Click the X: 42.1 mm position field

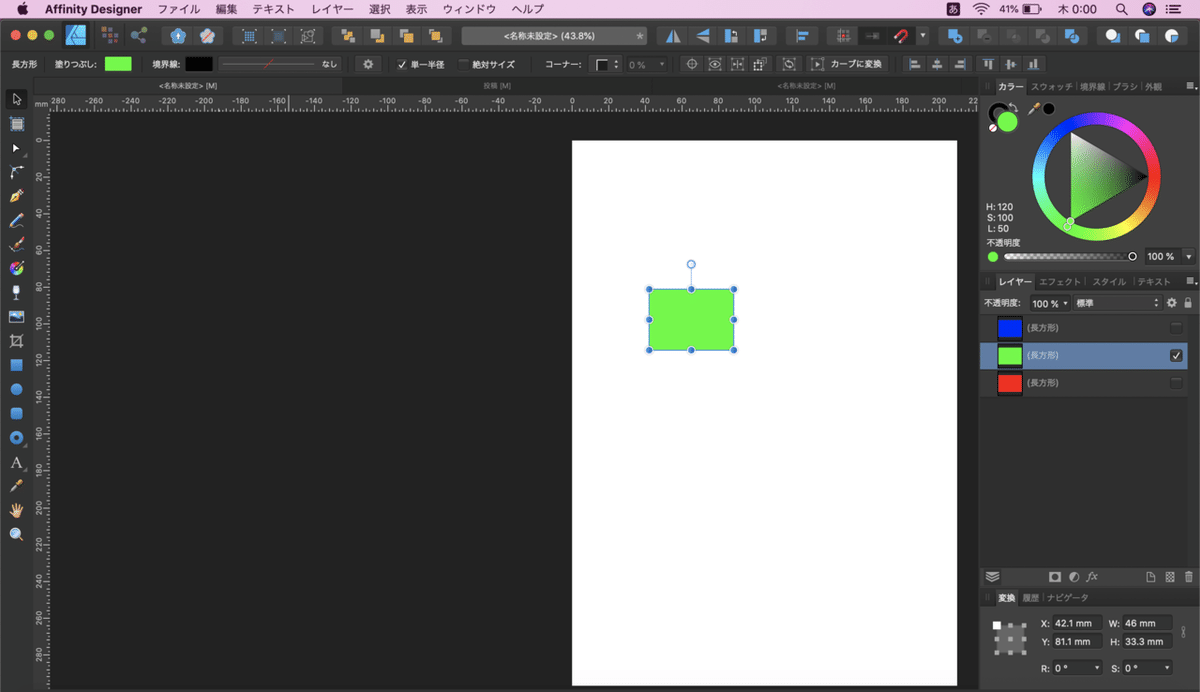pos(1078,623)
